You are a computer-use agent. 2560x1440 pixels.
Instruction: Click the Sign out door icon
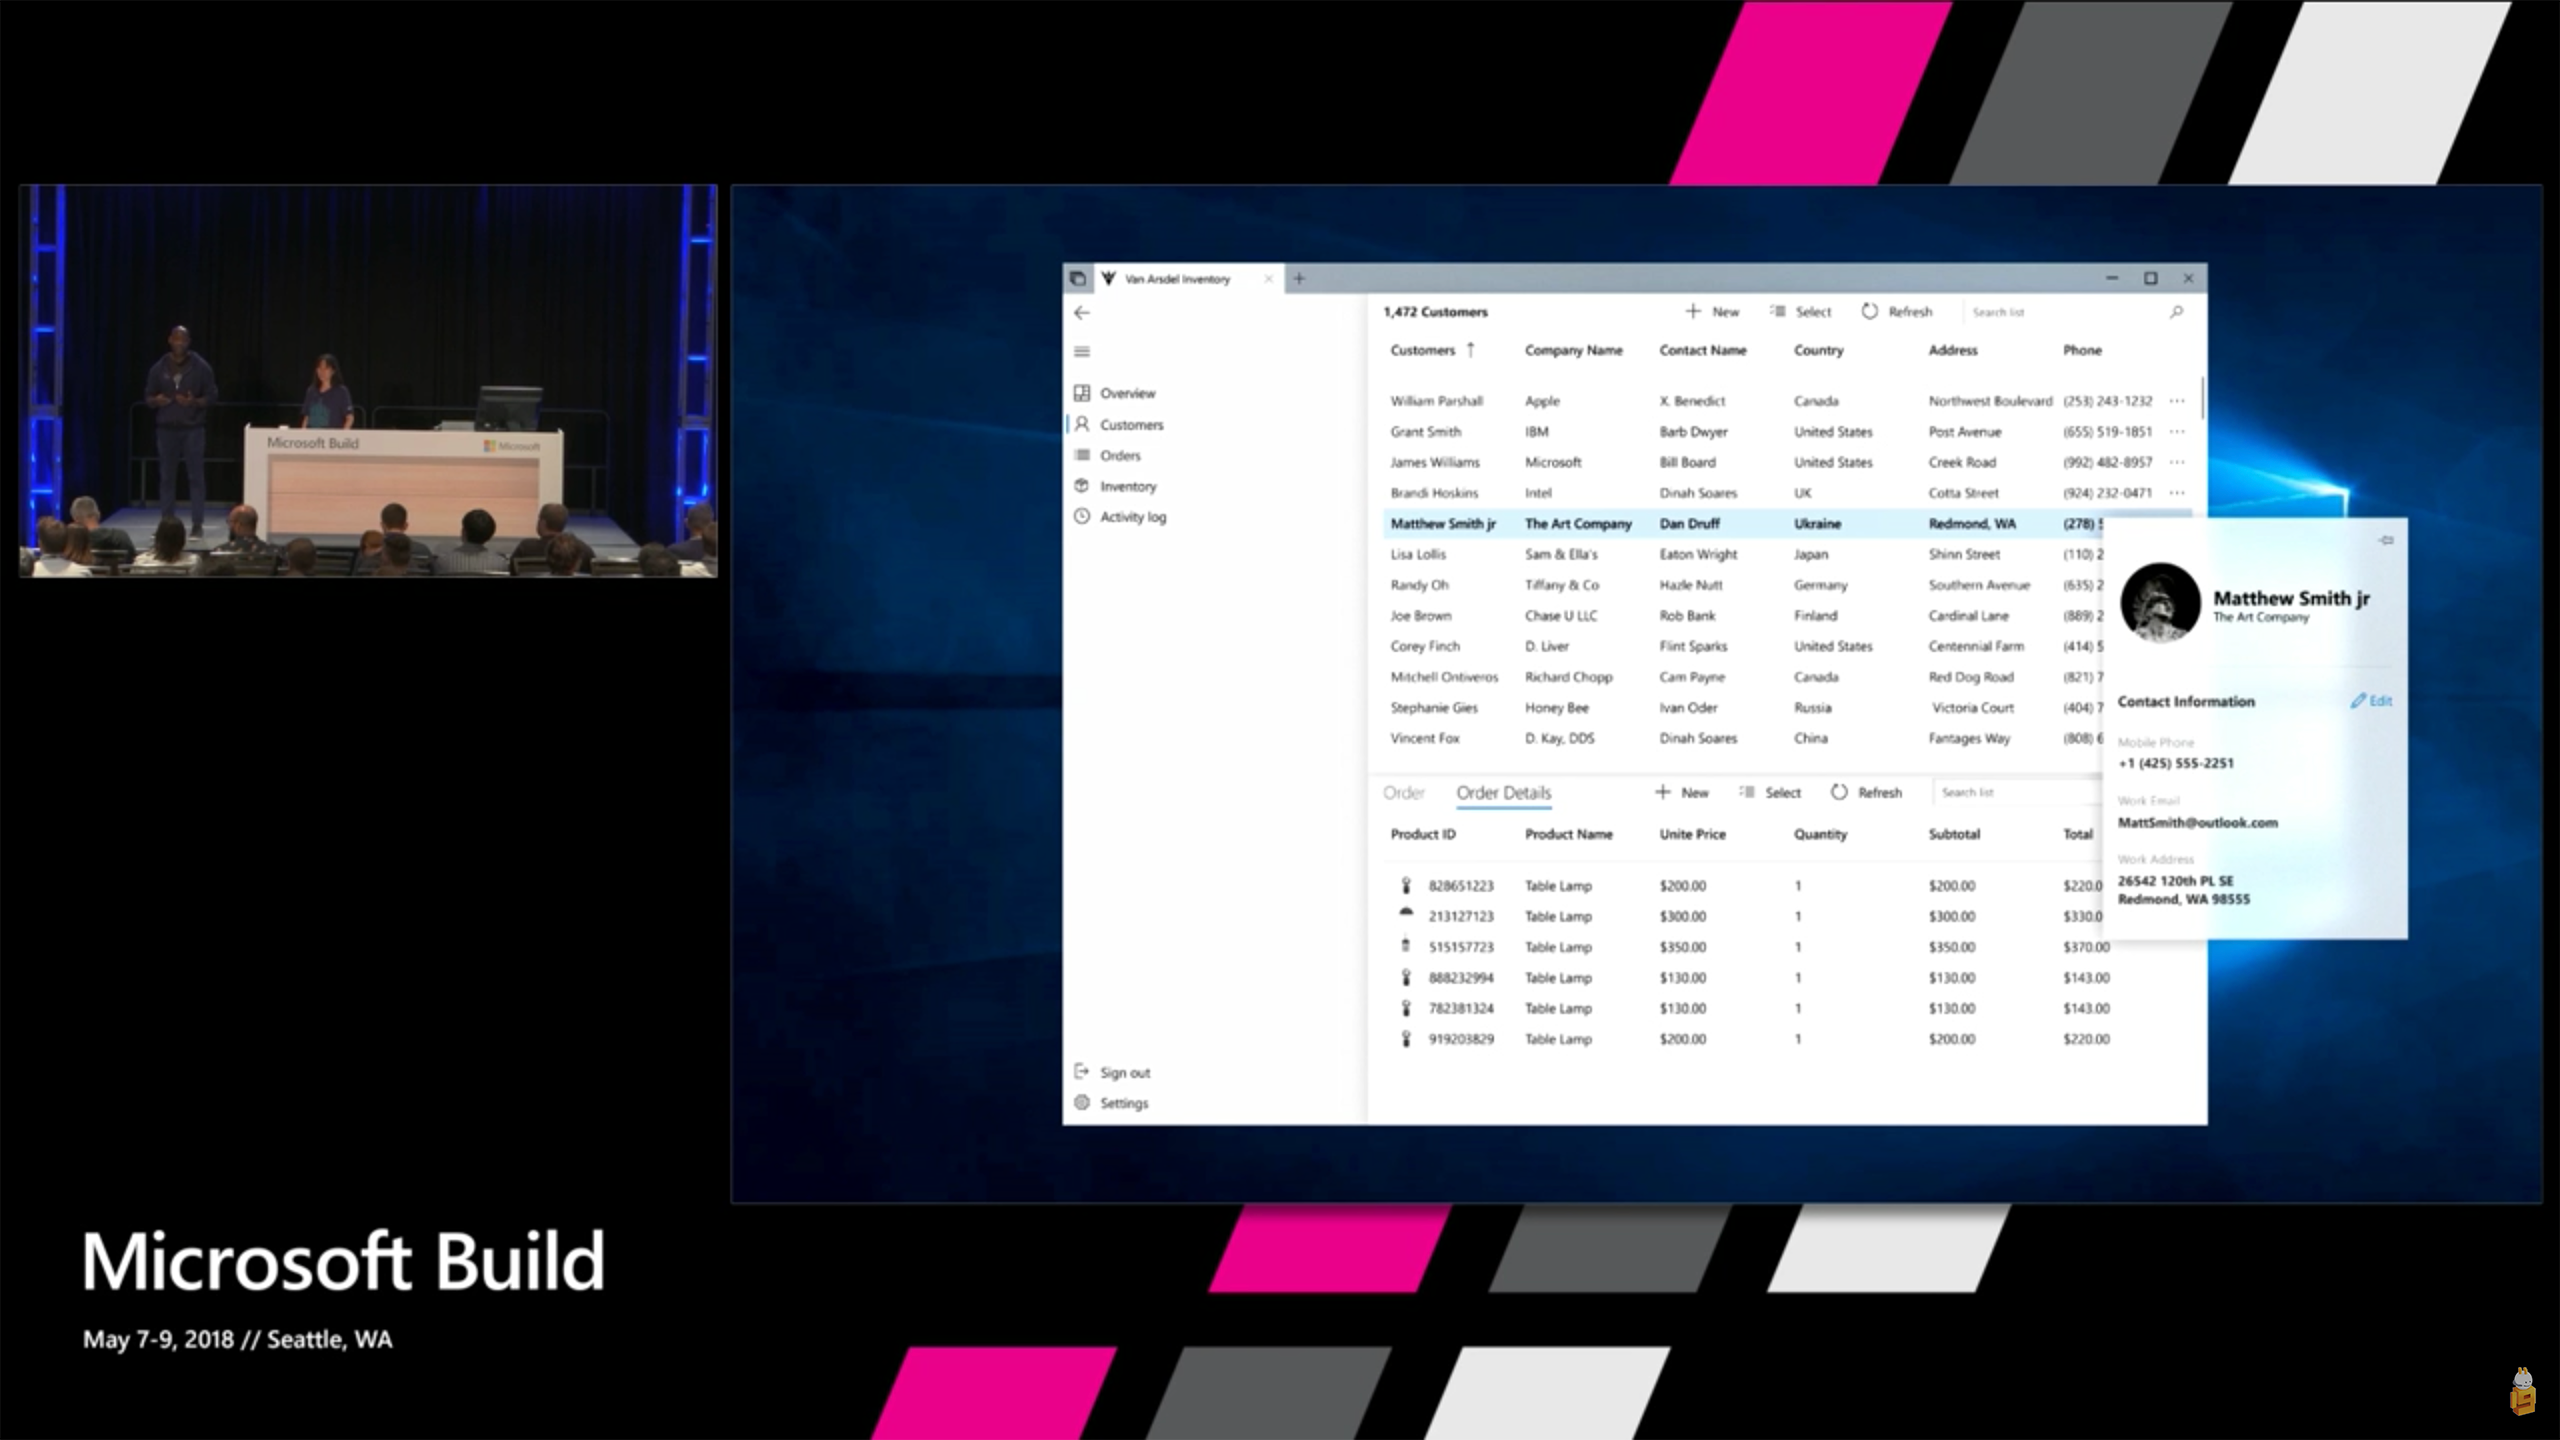point(1081,1072)
